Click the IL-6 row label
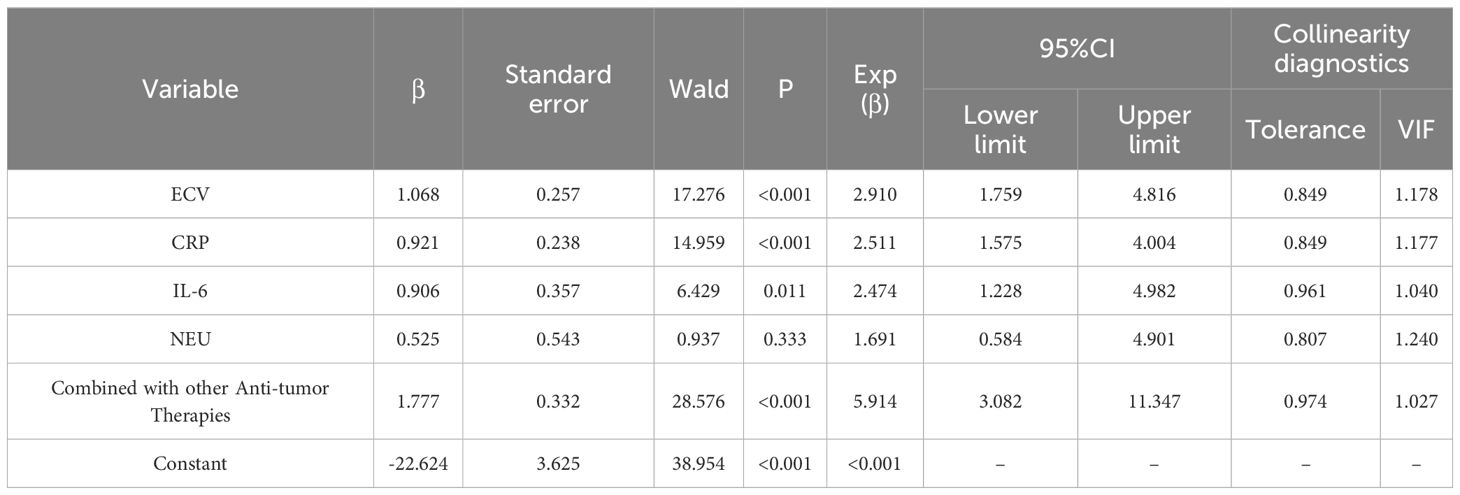Image resolution: width=1460 pixels, height=495 pixels. [x=190, y=291]
